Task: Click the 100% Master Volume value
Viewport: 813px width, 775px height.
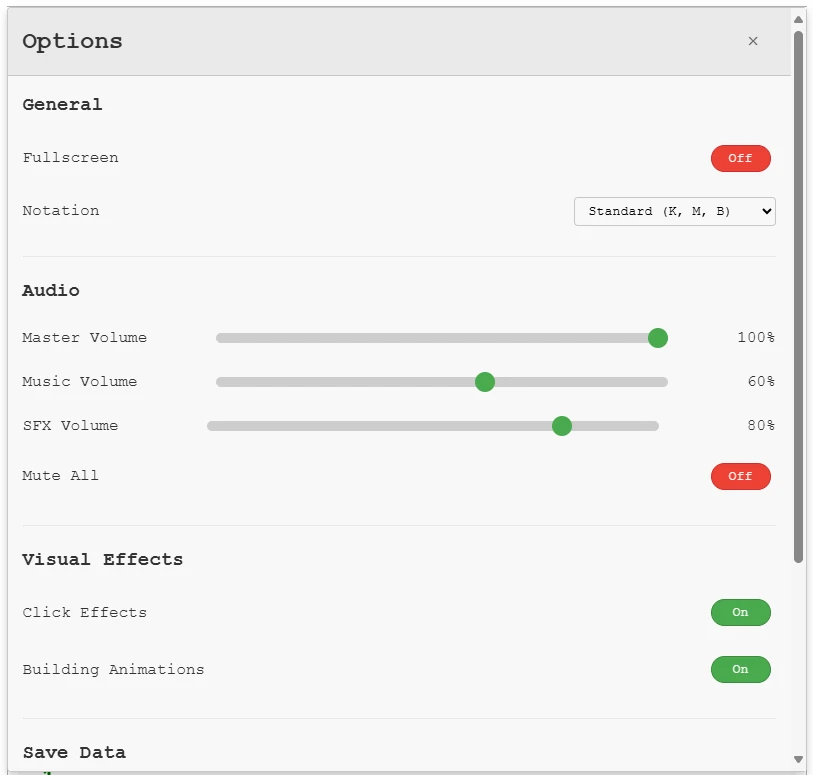Action: click(756, 338)
